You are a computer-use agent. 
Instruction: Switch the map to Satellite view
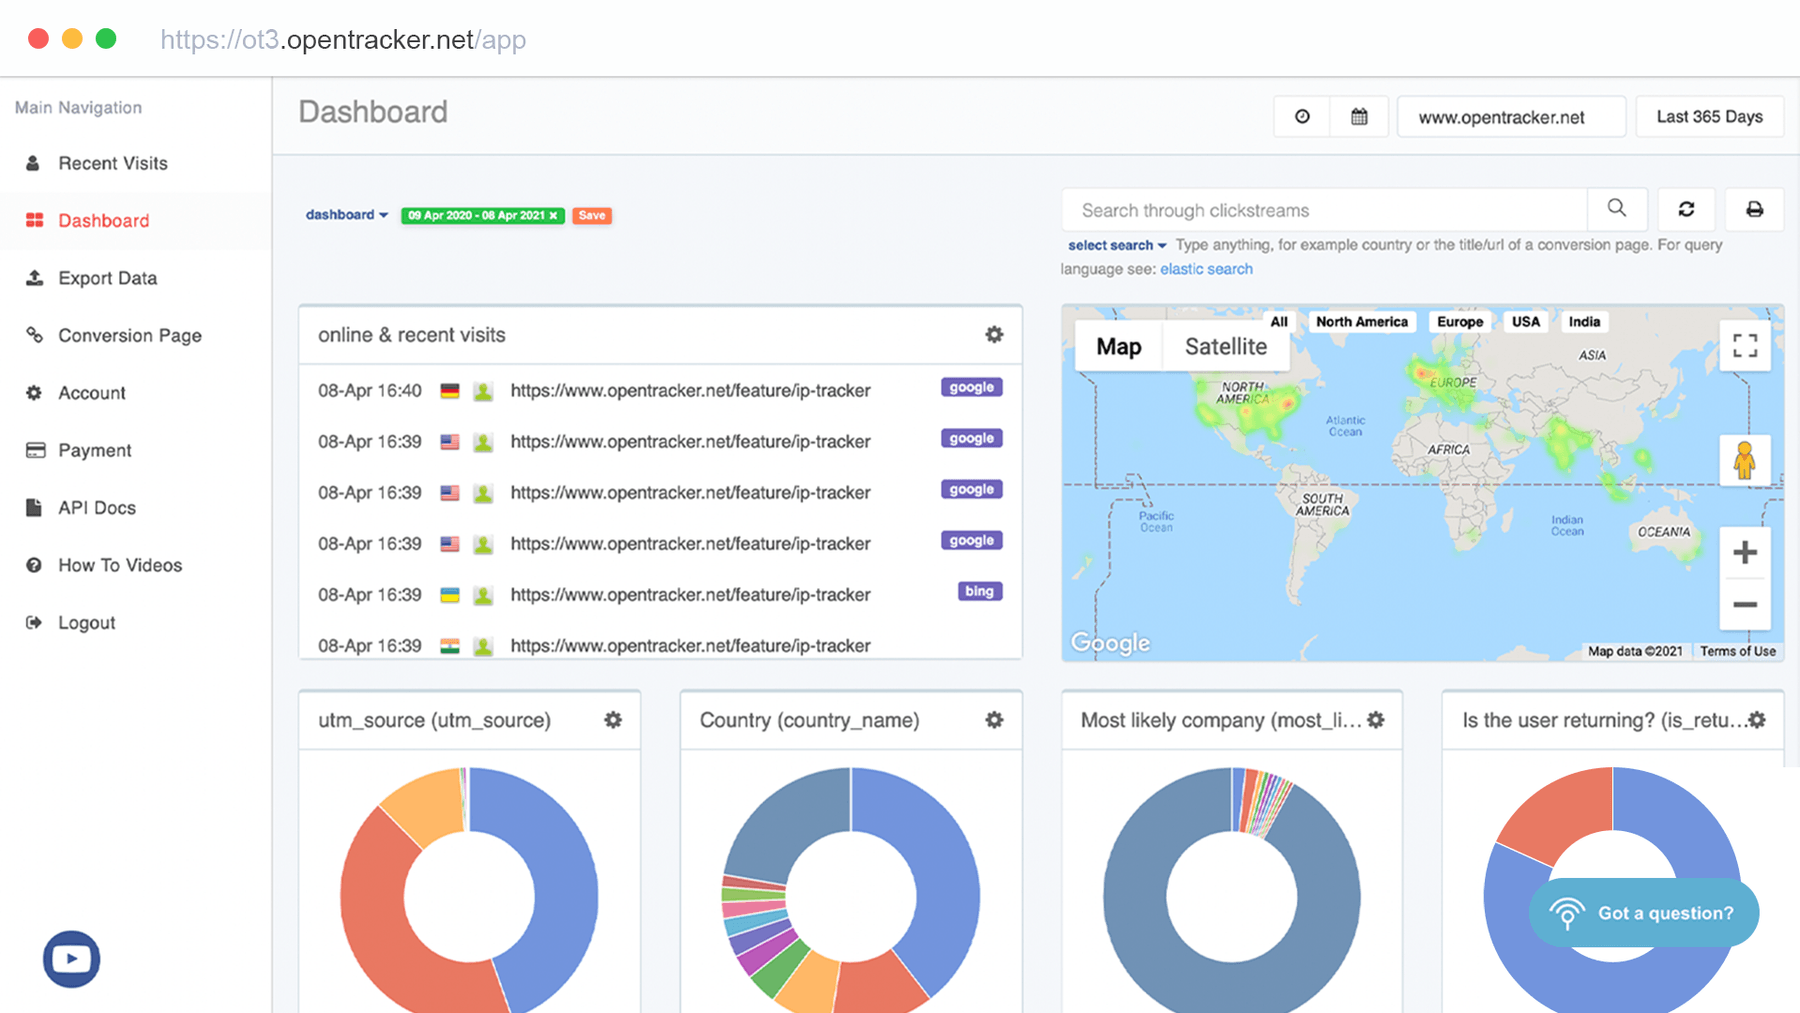click(1226, 346)
